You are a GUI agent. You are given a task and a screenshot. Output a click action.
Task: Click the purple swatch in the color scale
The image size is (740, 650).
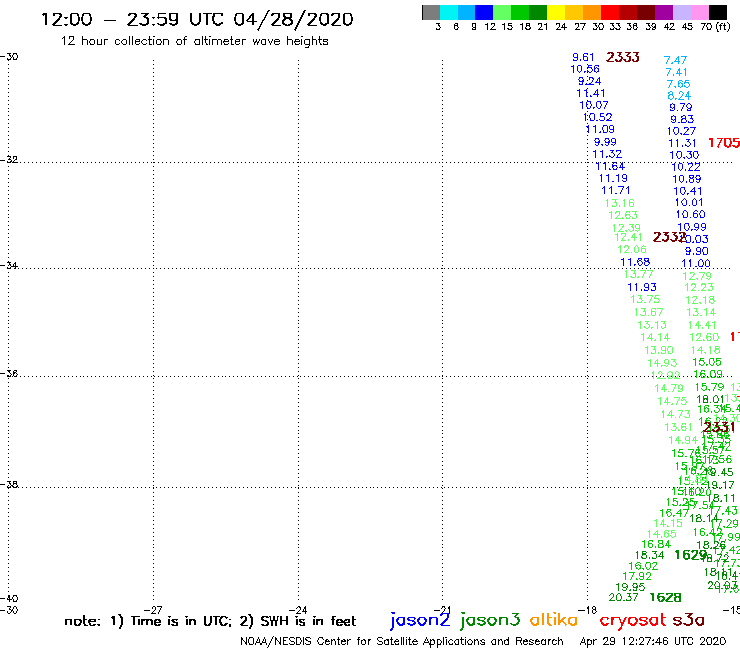coord(663,12)
